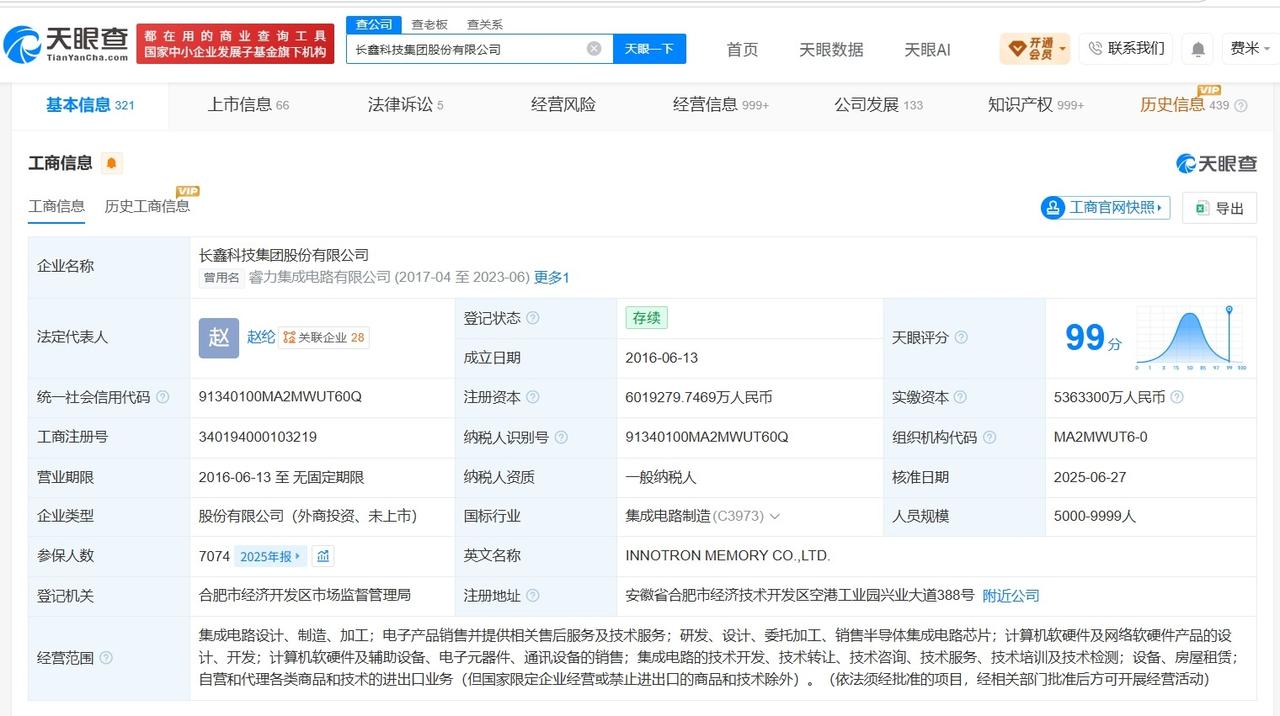1280x716 pixels.
Task: Click the help icon beside 实缴资本 label
Action: tap(961, 397)
